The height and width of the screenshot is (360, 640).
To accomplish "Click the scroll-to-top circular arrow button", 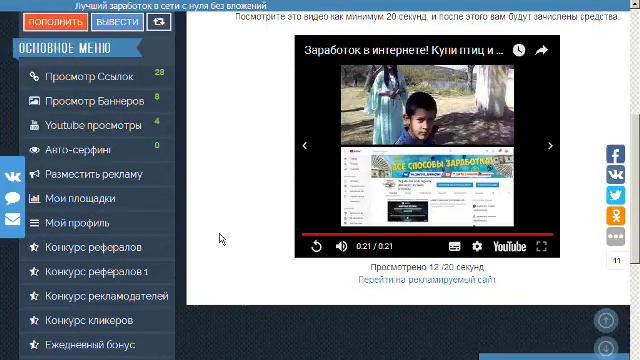I will click(x=606, y=320).
